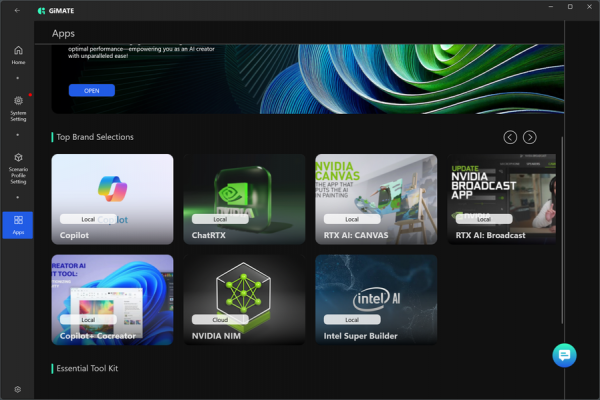Open Scenario Profile Setting in the sidebar

click(18, 169)
